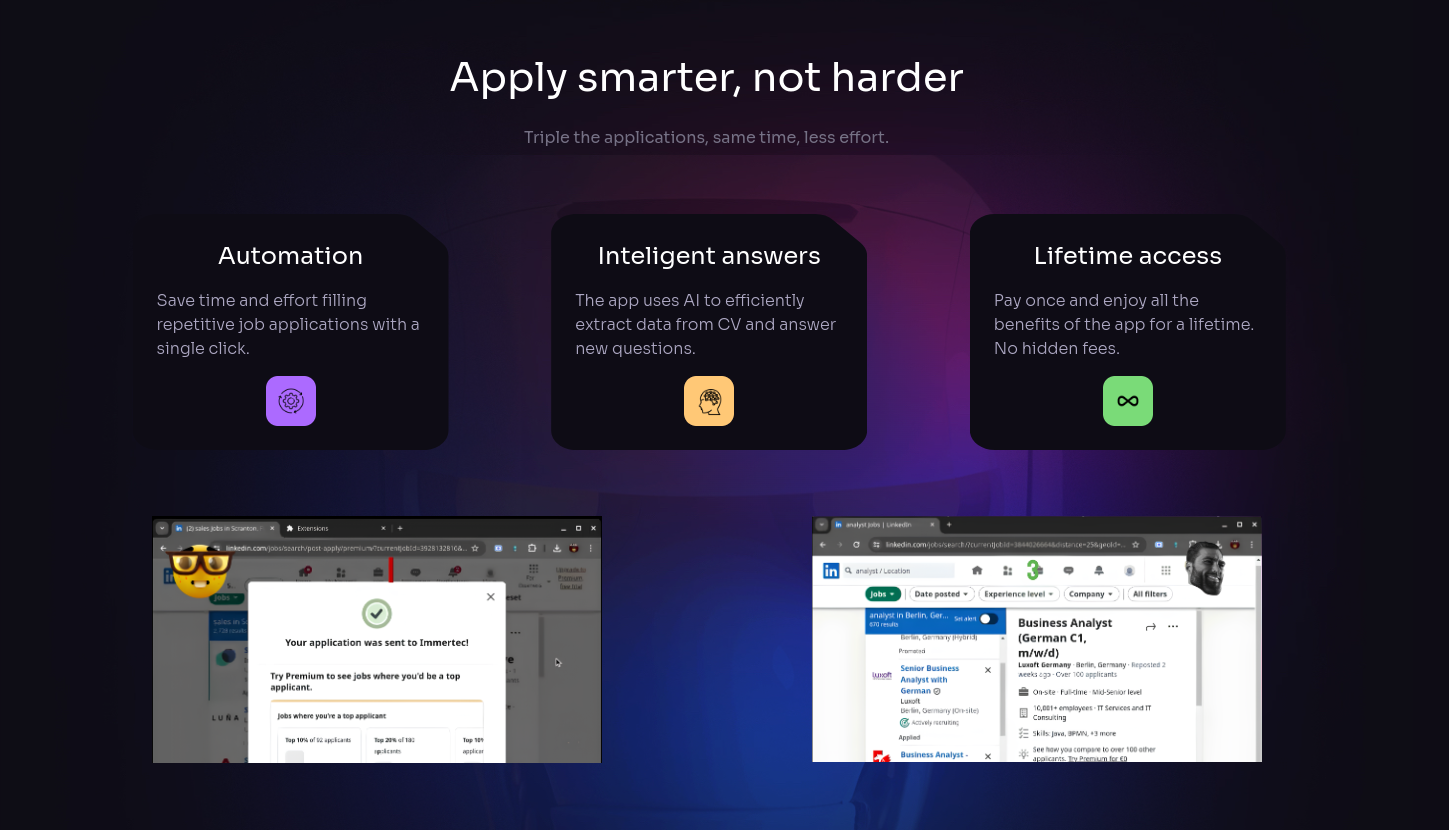Open Chrome downloads icon in sales demo

[556, 548]
